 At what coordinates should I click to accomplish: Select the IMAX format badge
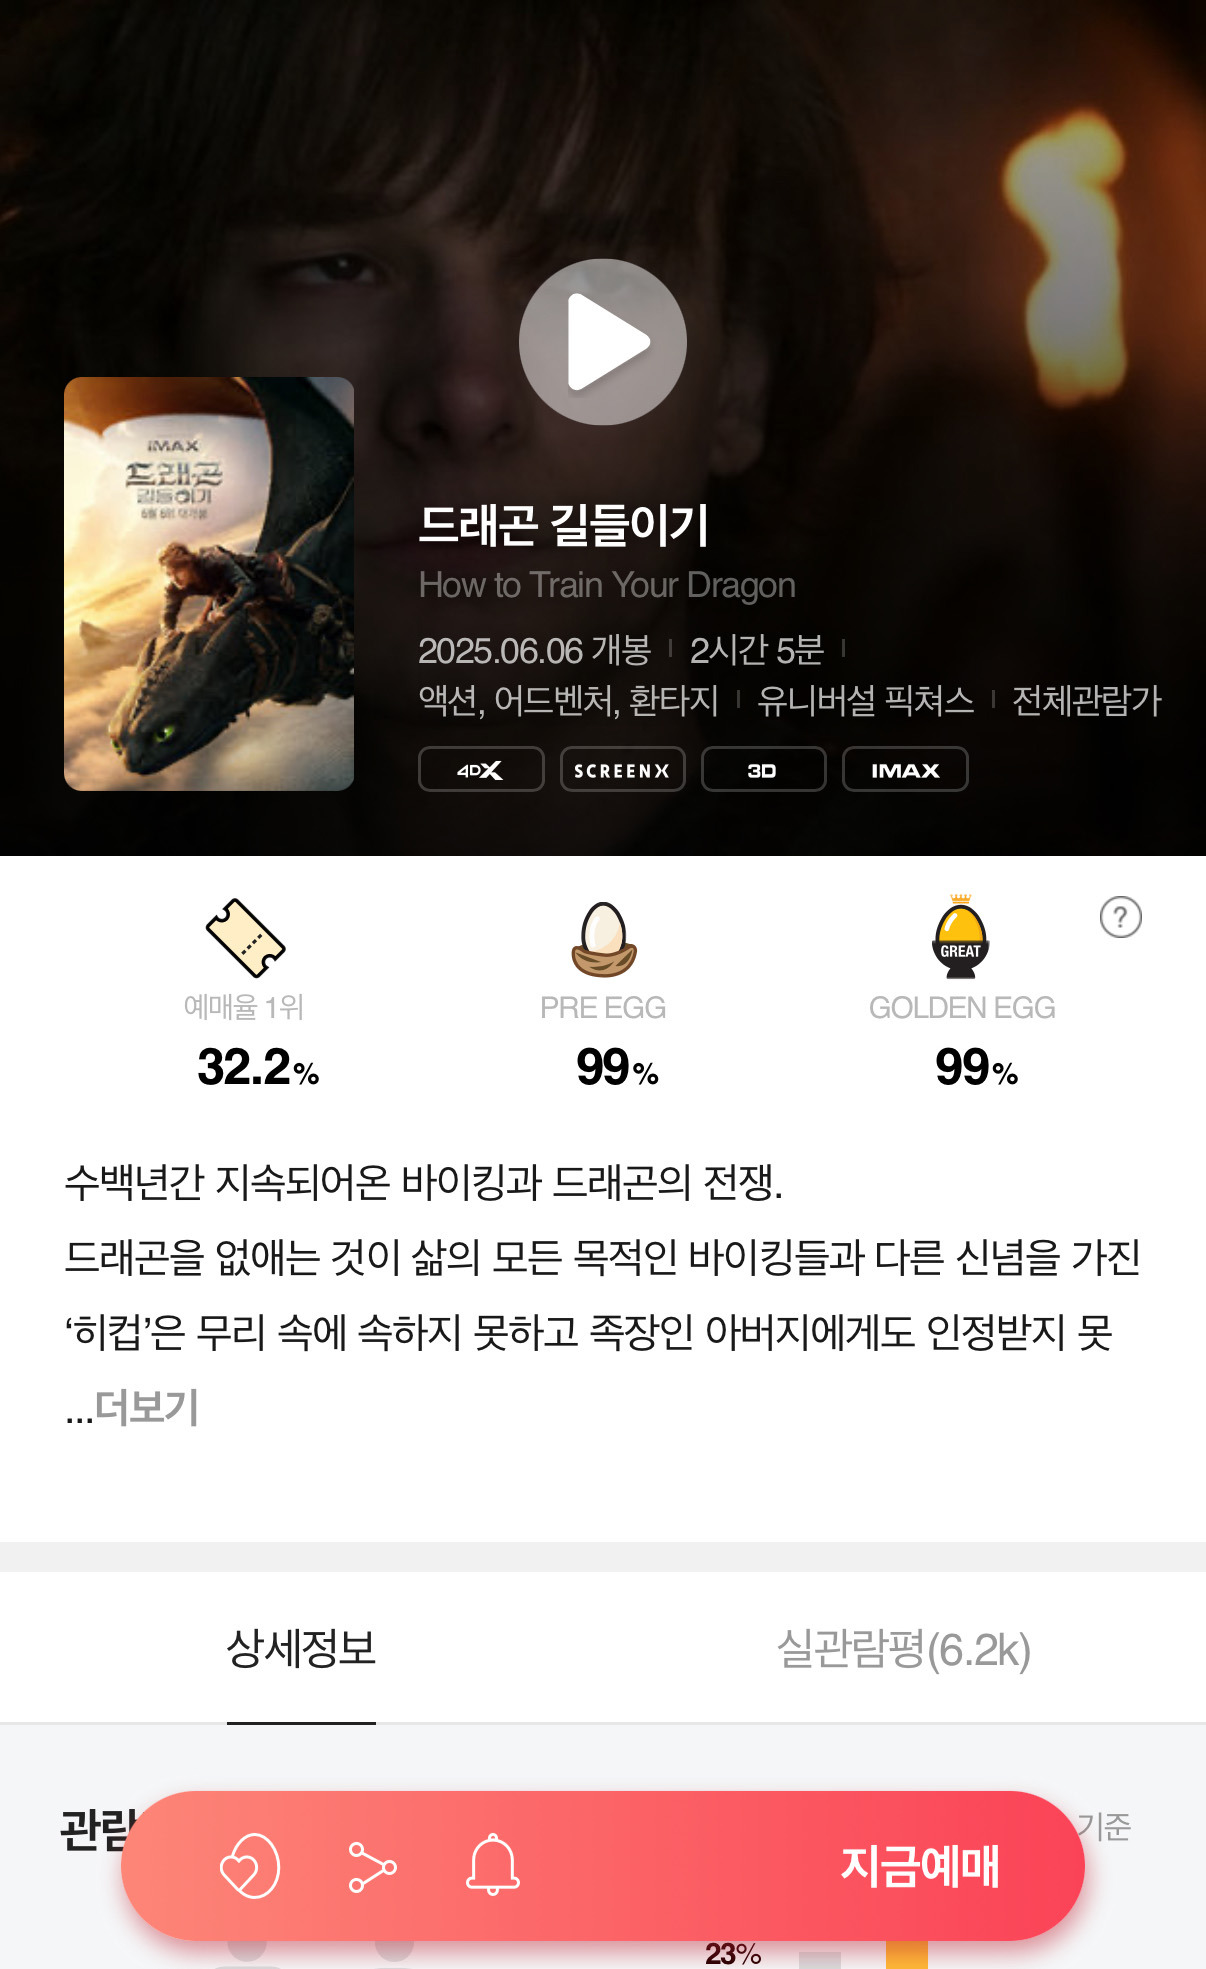[905, 770]
